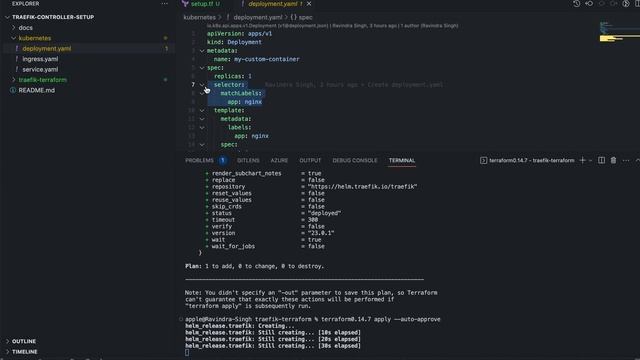Image resolution: width=640 pixels, height=360 pixels.
Task: Click the terraform apply --auto-approve command line
Action: [x=313, y=319]
